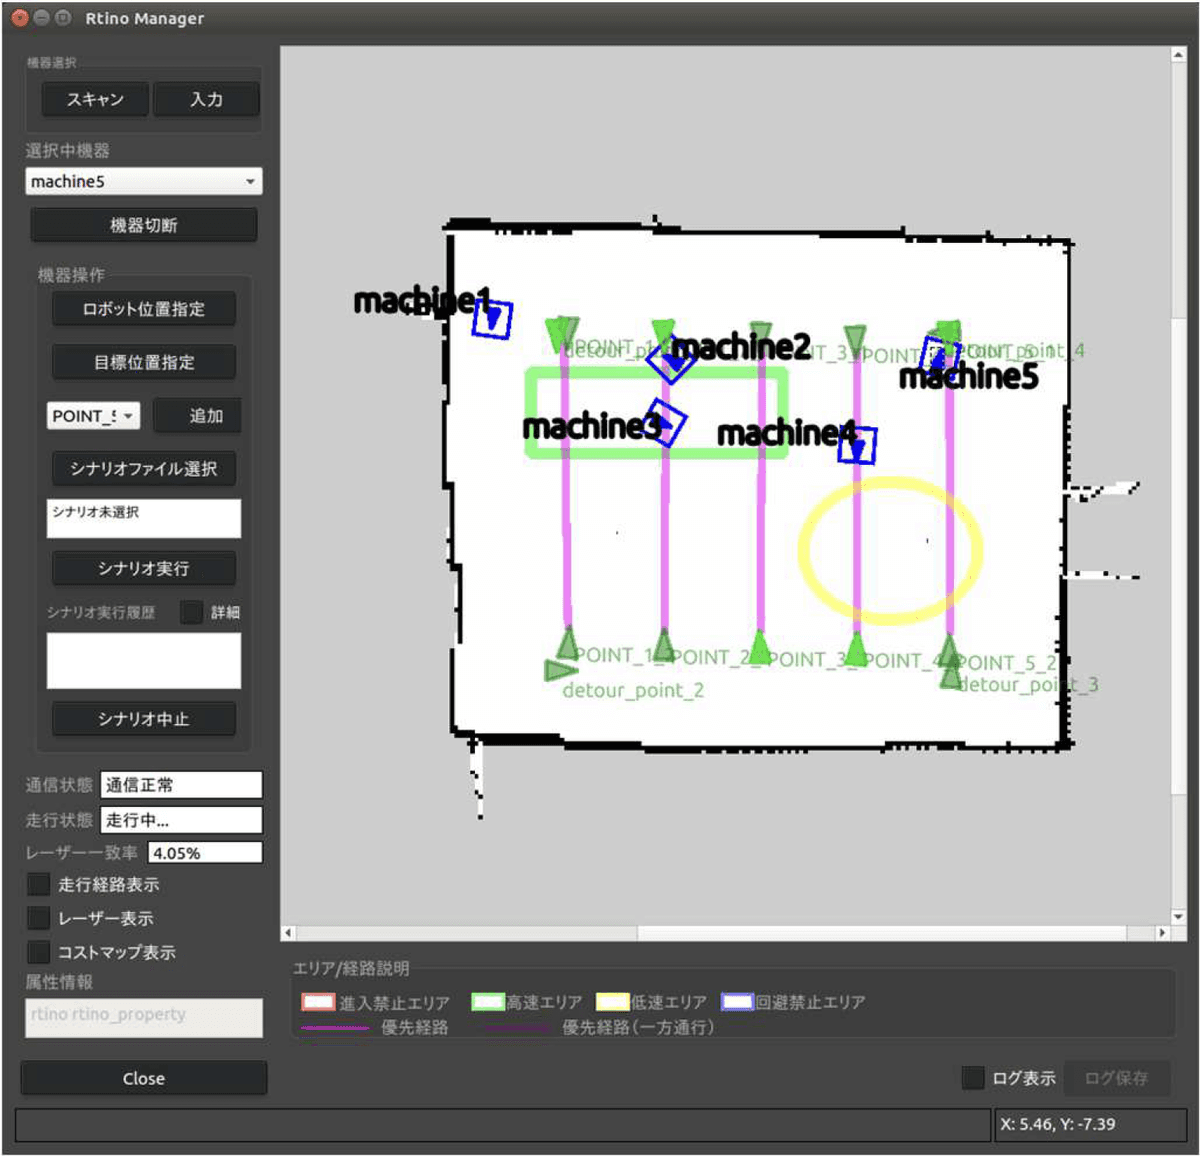Screen dimensions: 1200x1156
Task: Select the machine4 robot marker
Action: tap(857, 445)
